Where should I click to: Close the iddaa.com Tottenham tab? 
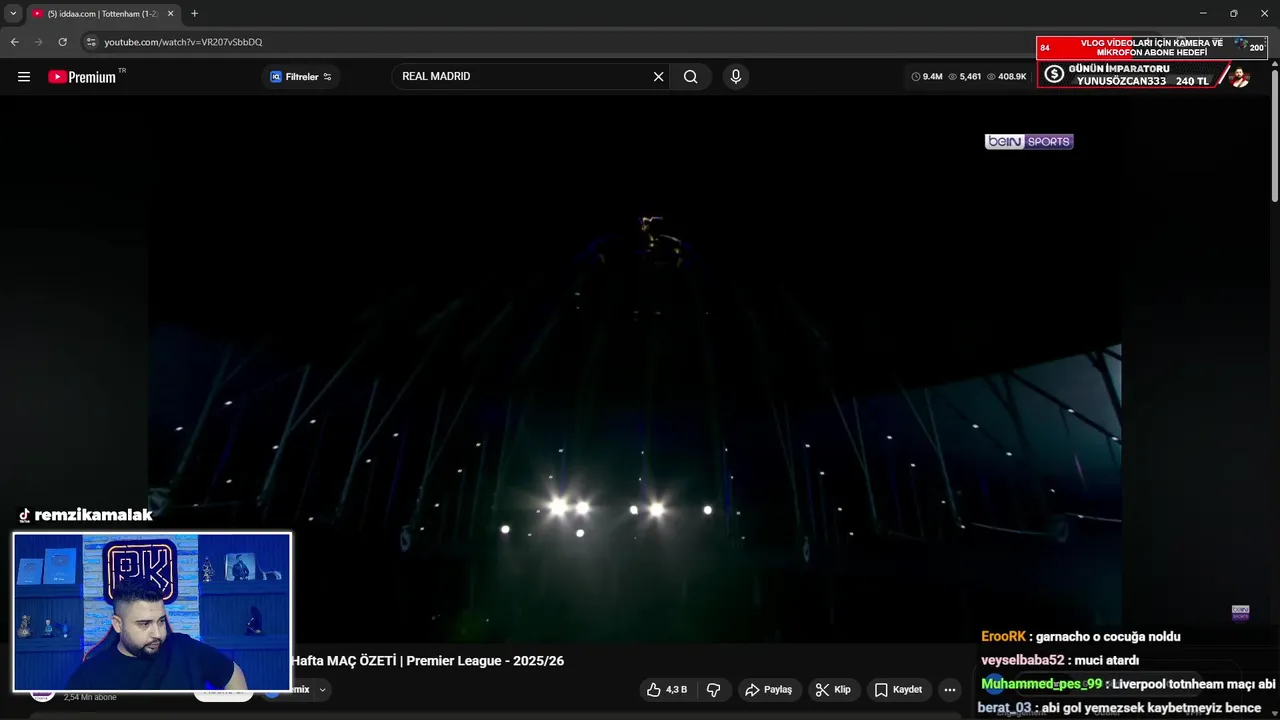pos(170,14)
